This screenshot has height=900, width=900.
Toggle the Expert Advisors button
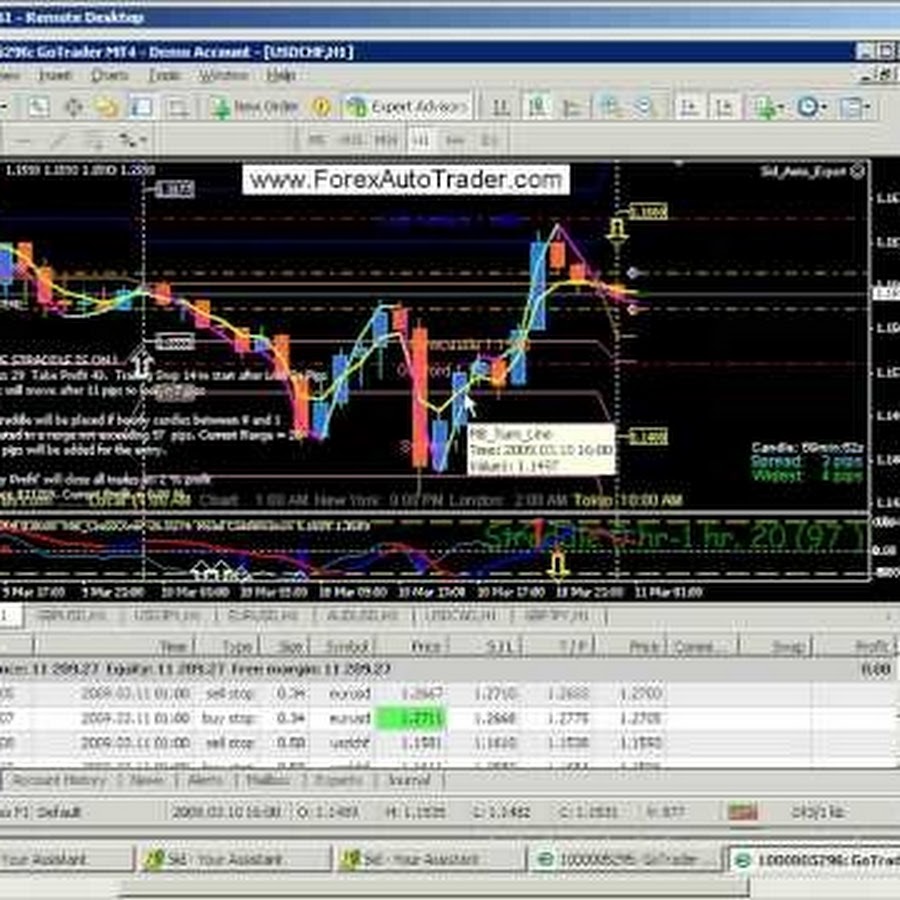pyautogui.click(x=406, y=107)
